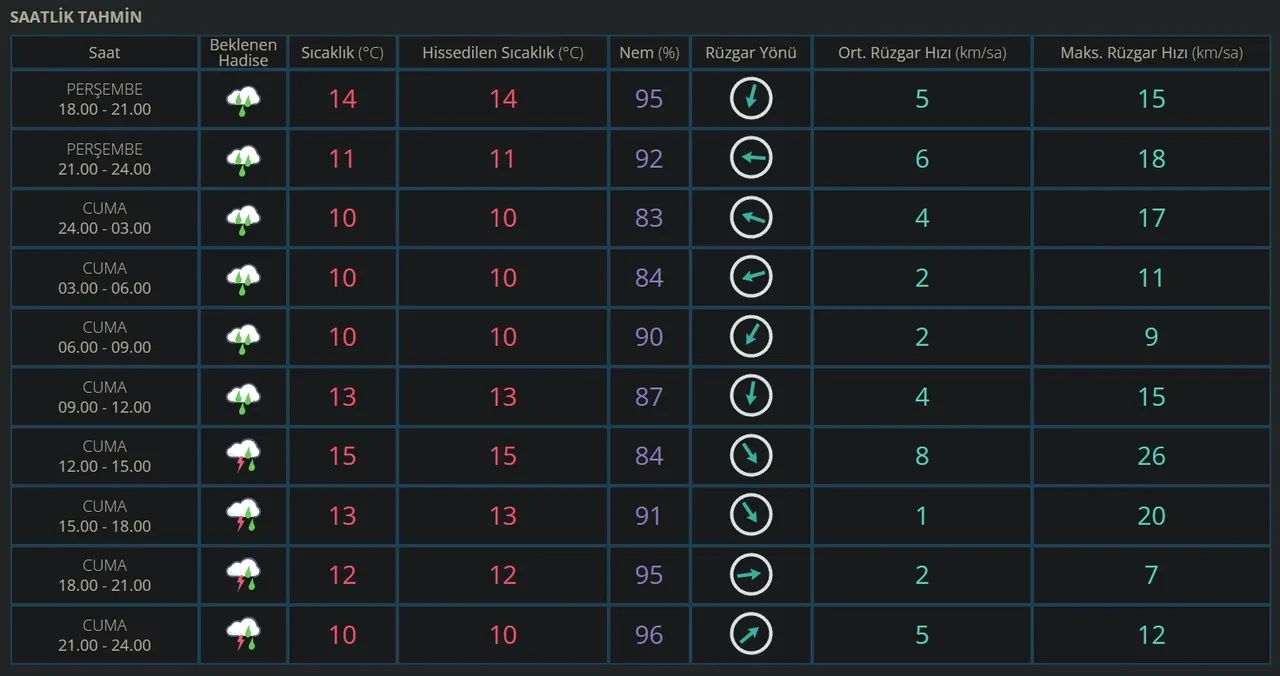The image size is (1280, 676).
Task: Click the wind direction arrow for Cuma 18.00 - 21.00
Action: click(x=751, y=574)
